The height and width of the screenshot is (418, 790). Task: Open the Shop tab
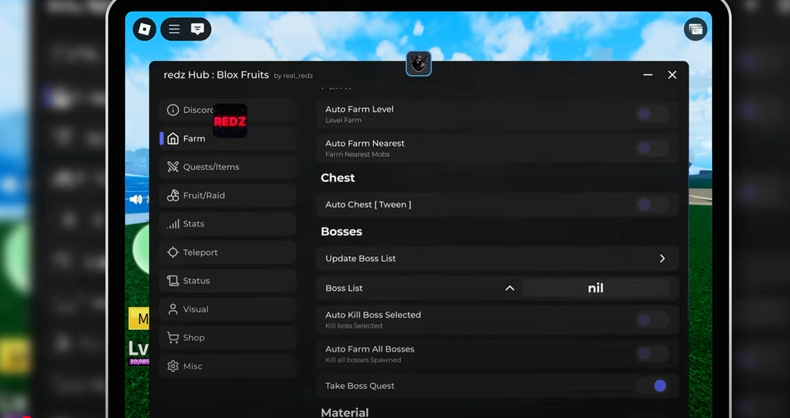click(228, 337)
